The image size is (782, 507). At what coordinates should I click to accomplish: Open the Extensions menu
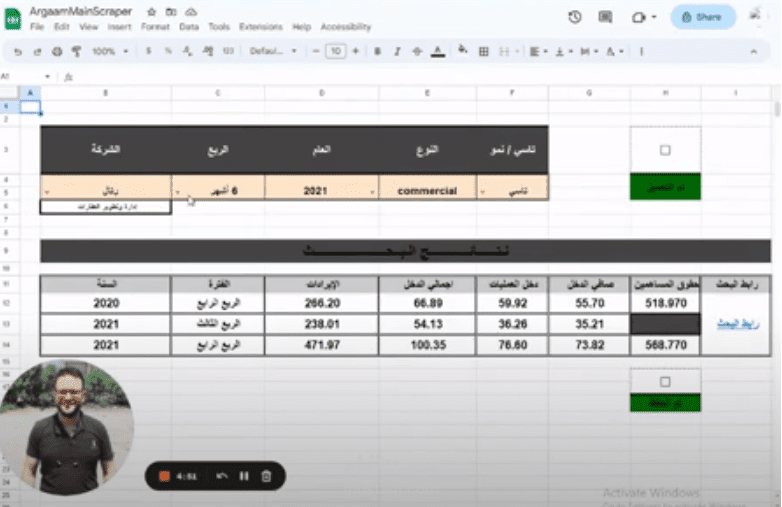(x=261, y=27)
